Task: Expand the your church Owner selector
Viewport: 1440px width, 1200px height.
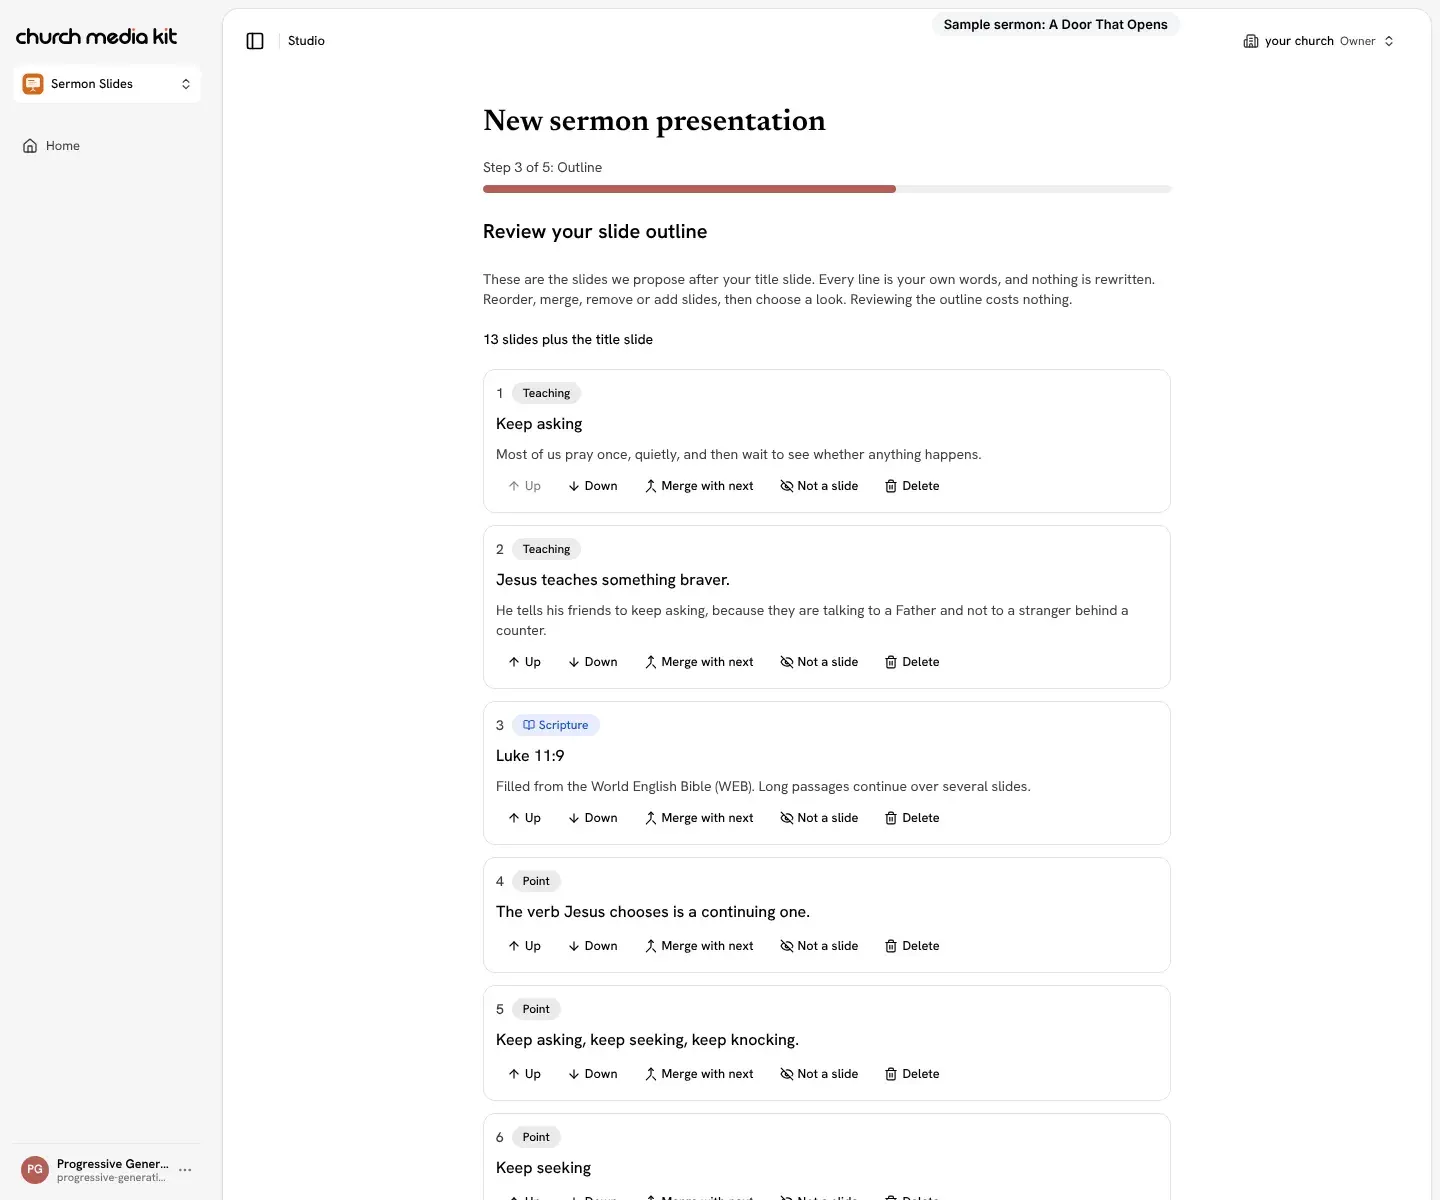Action: [1318, 41]
